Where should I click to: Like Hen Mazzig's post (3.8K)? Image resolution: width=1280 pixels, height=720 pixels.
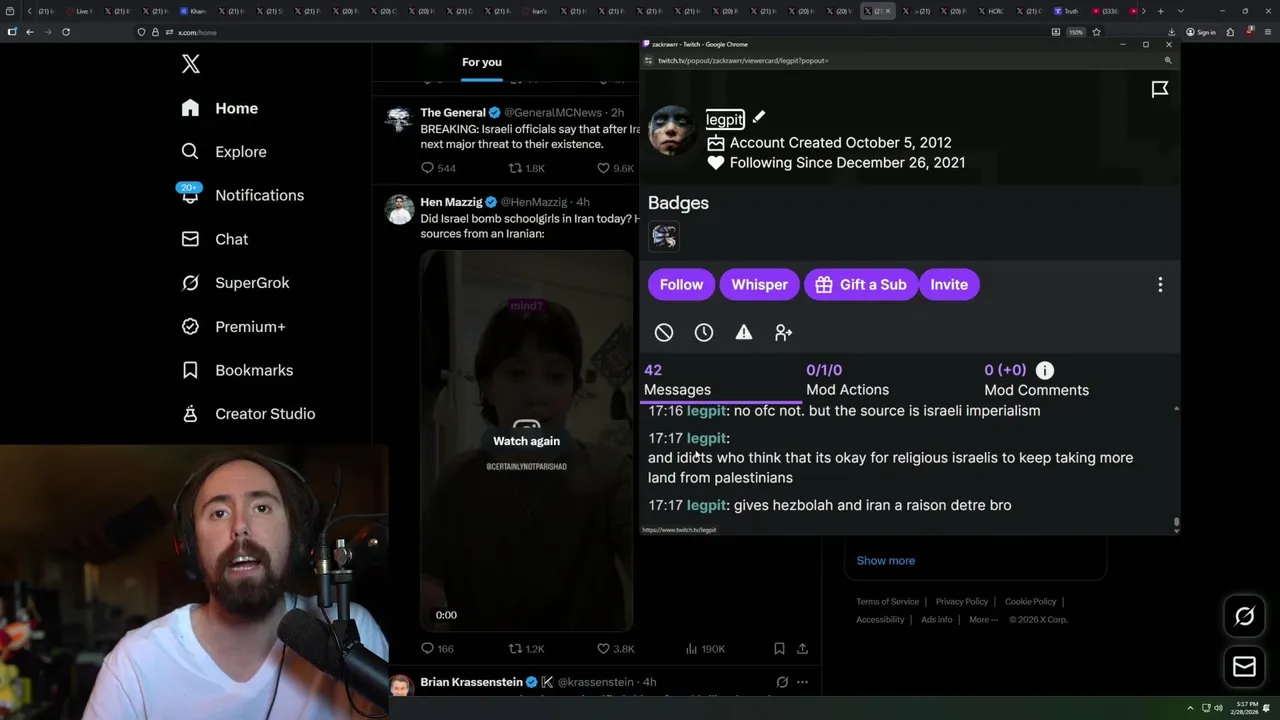[x=616, y=649]
